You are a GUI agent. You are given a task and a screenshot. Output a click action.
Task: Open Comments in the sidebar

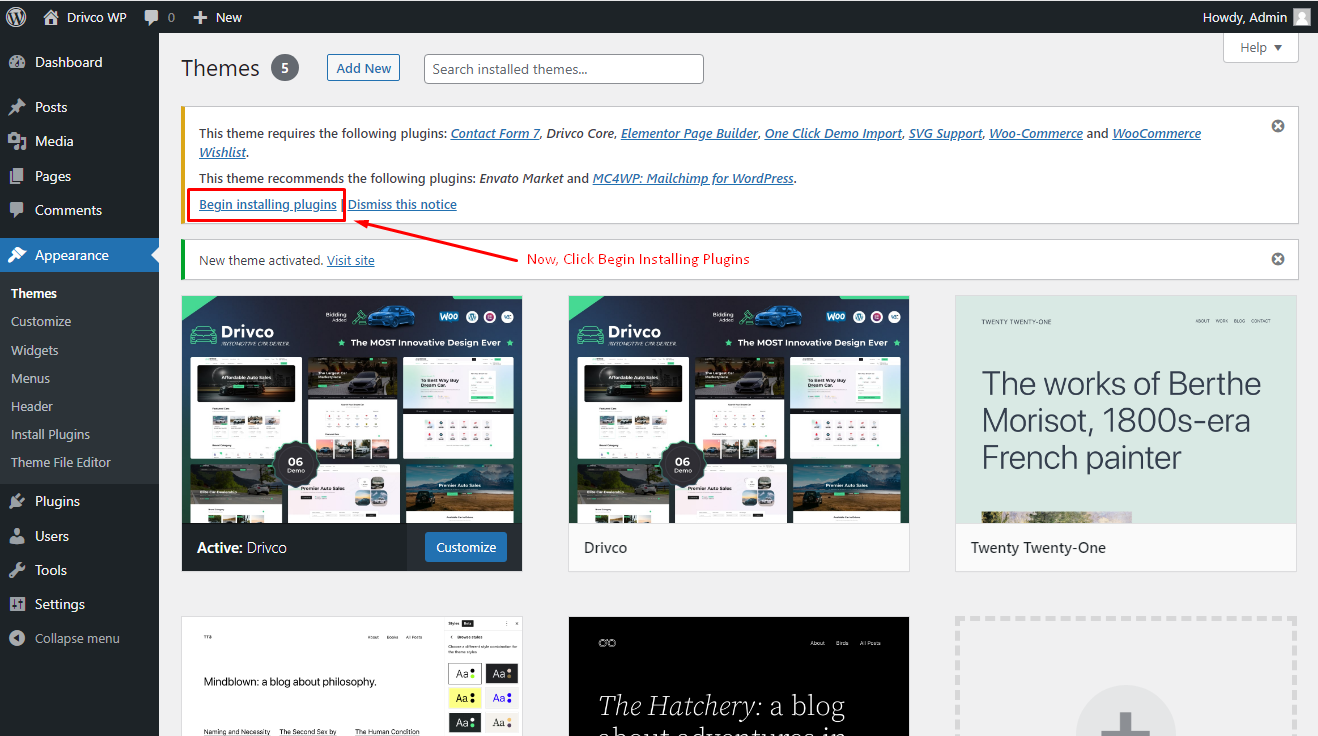coord(79,210)
